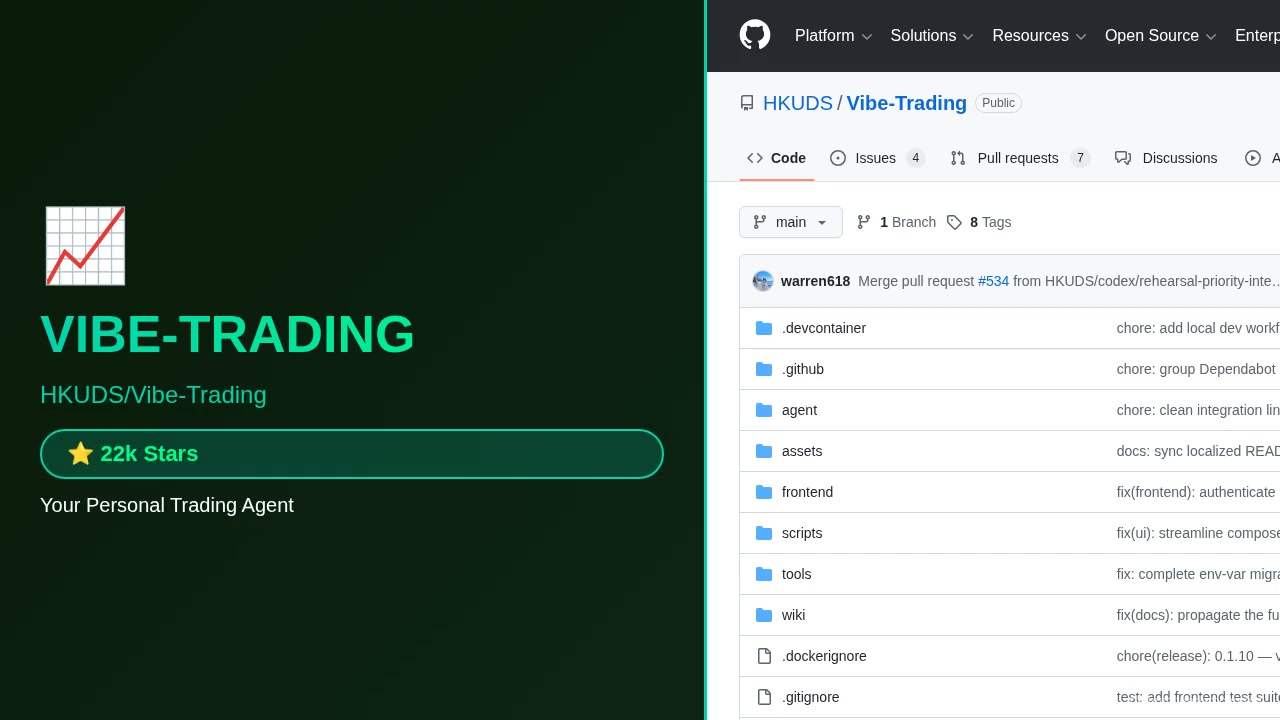The height and width of the screenshot is (720, 1280).
Task: Open the frontend folder
Action: 807,492
